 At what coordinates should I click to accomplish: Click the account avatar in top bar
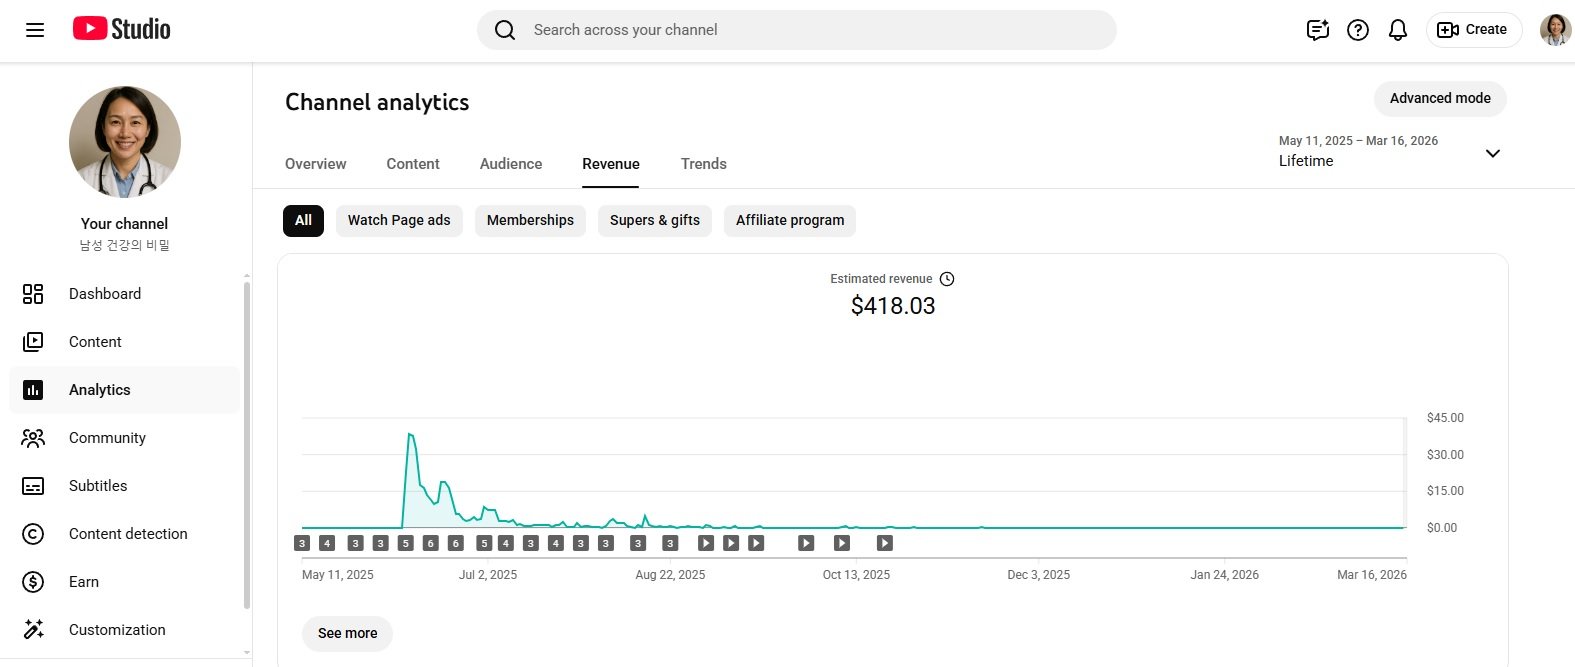point(1554,30)
